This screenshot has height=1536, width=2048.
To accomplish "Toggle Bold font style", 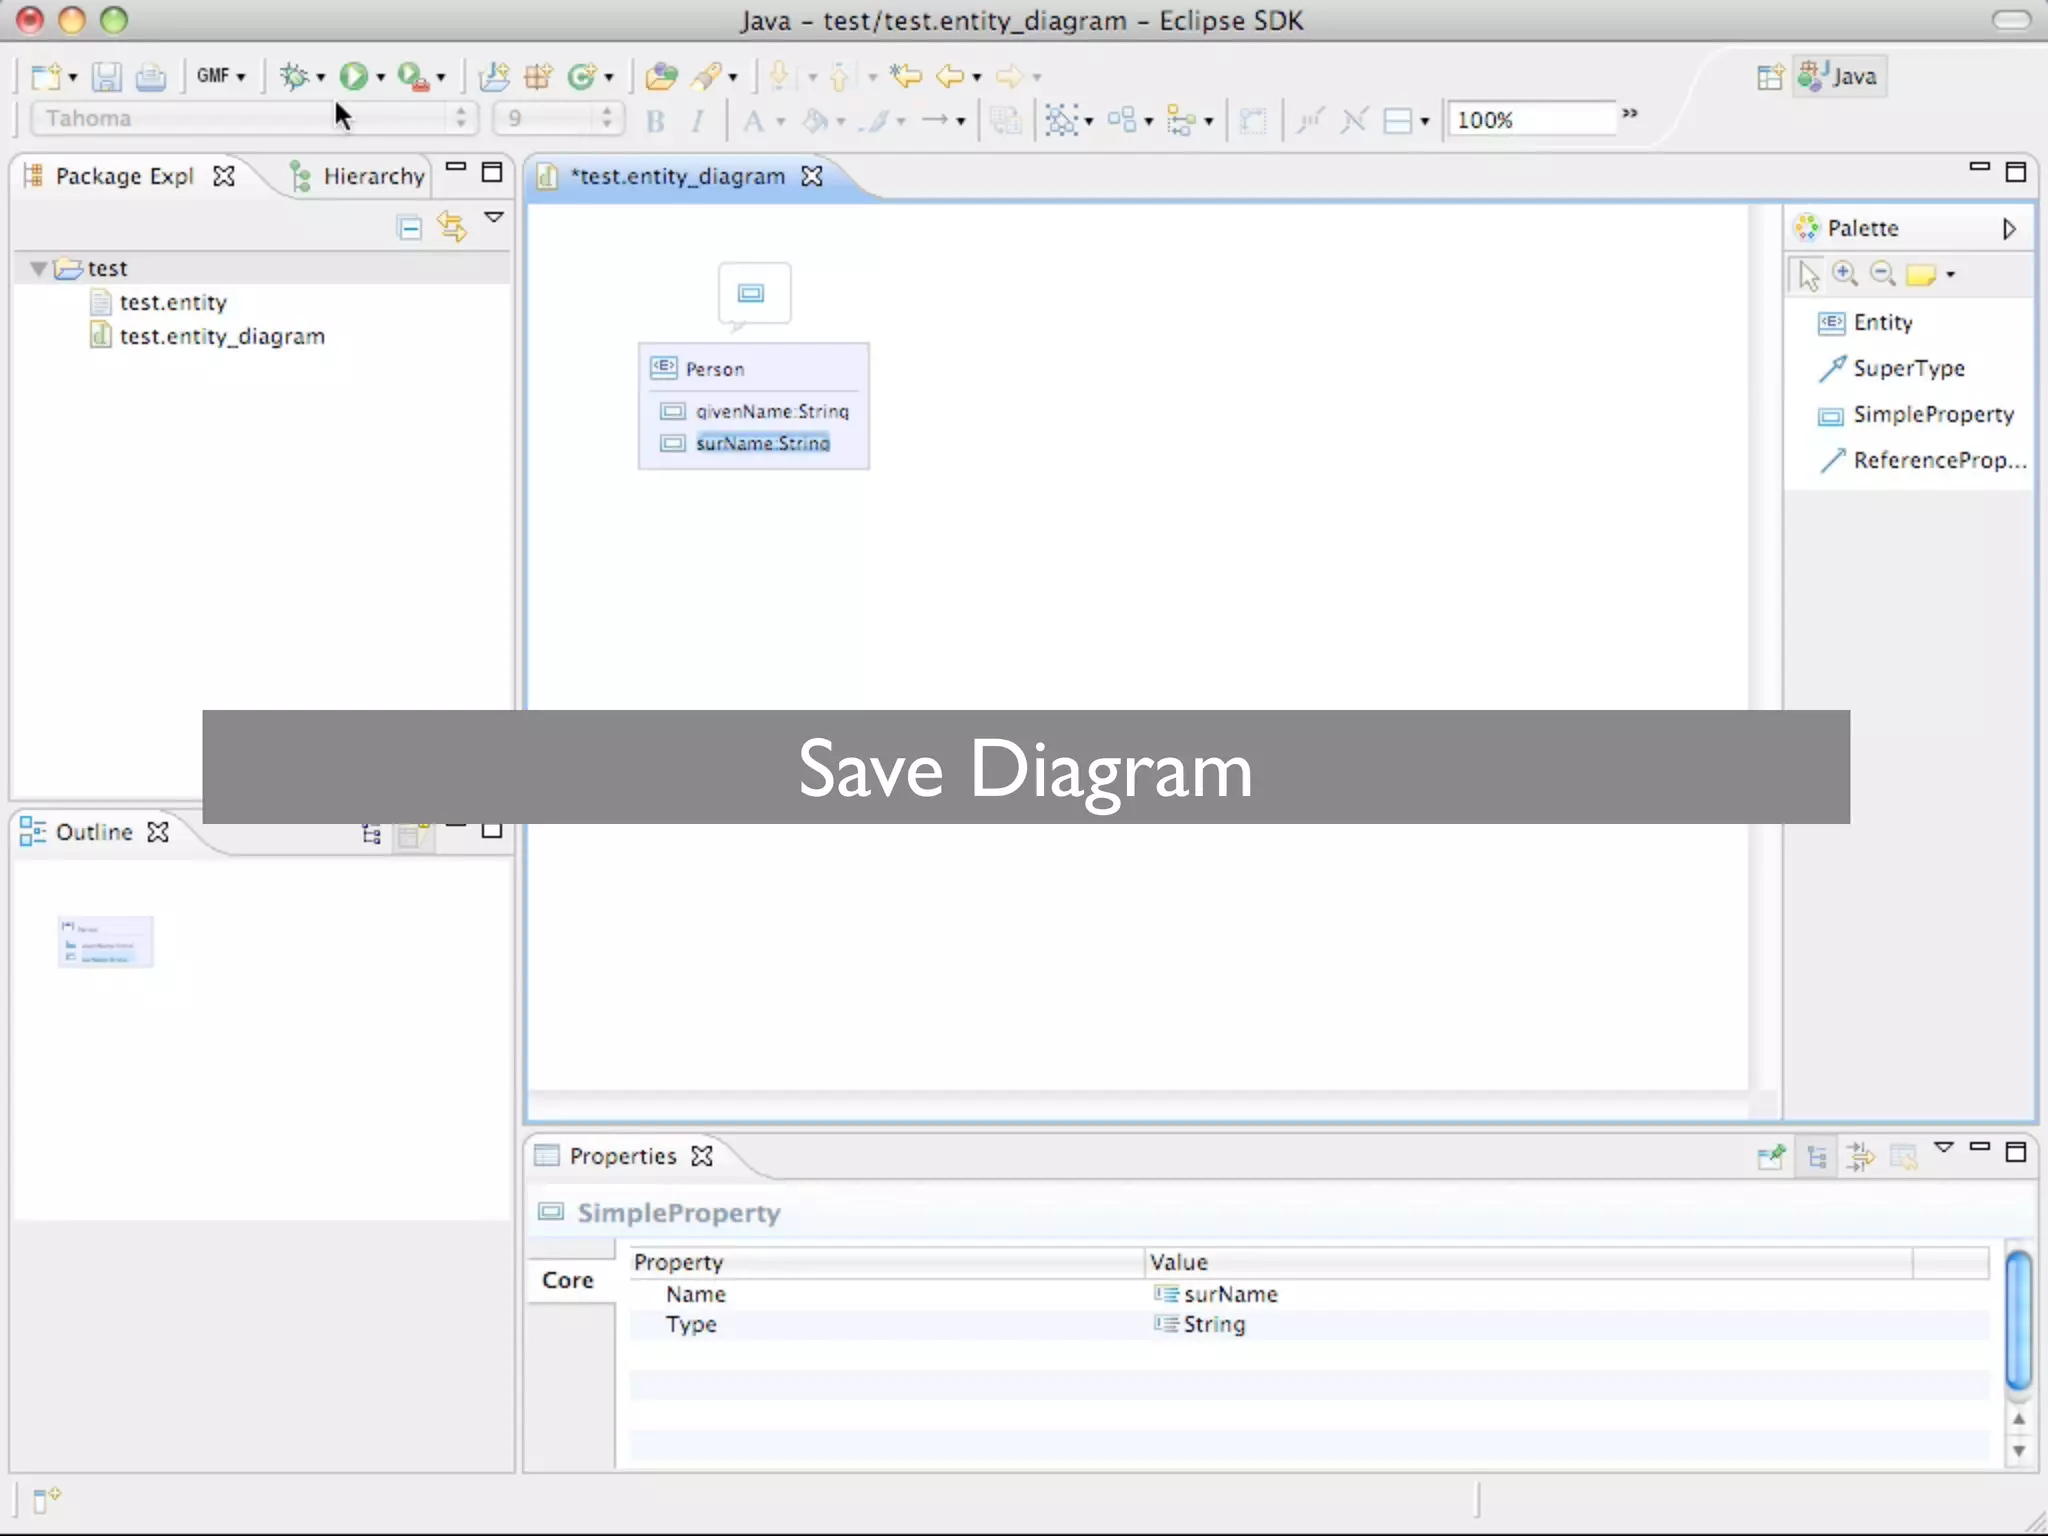I will (655, 121).
